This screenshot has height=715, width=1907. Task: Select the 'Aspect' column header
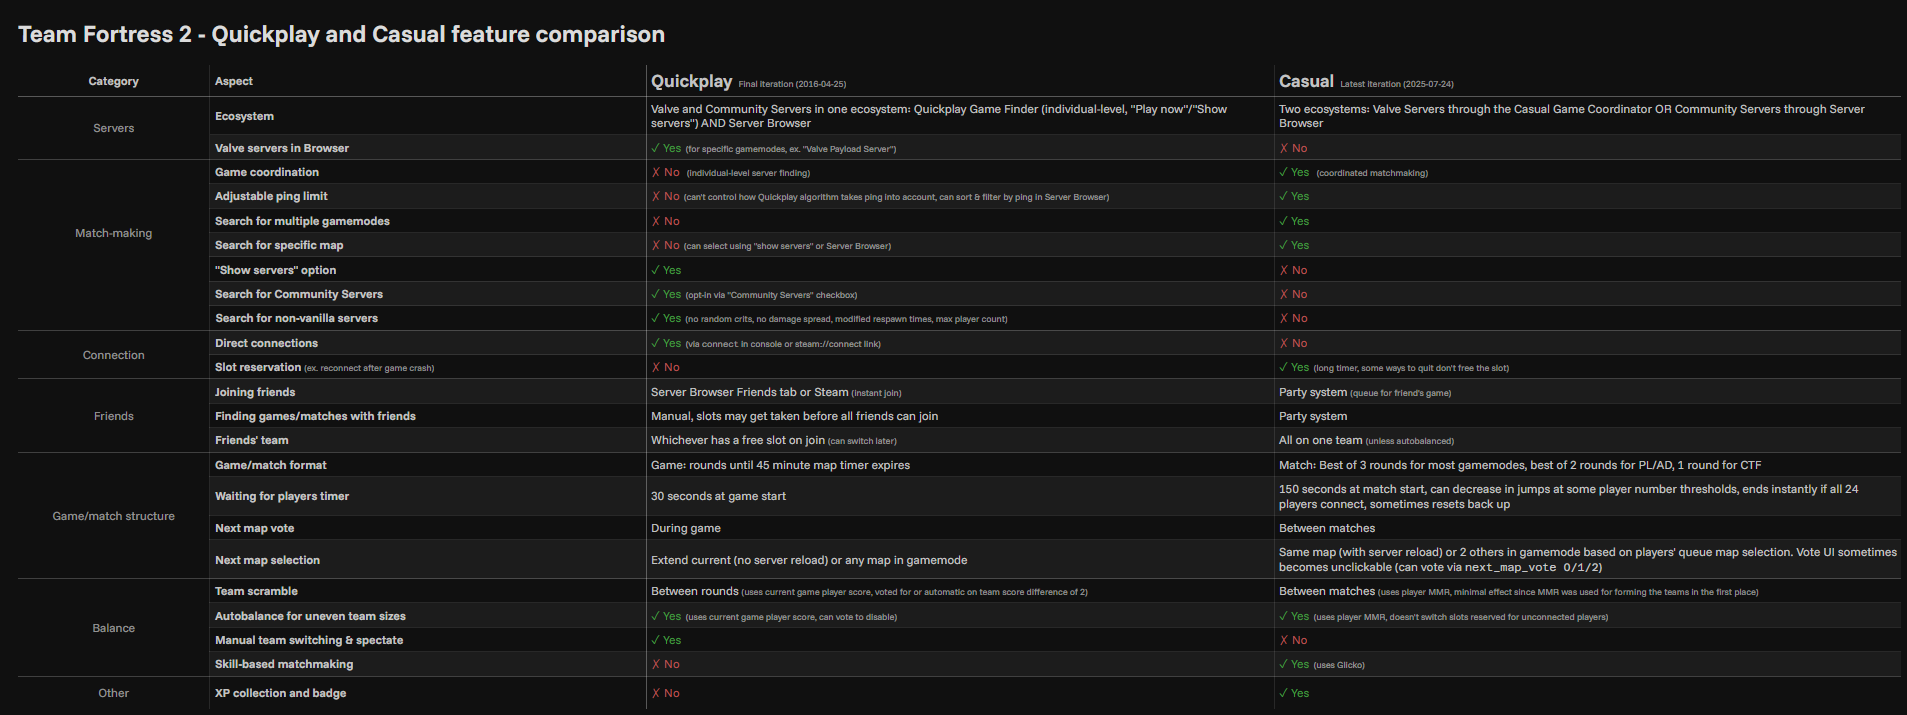pos(234,81)
